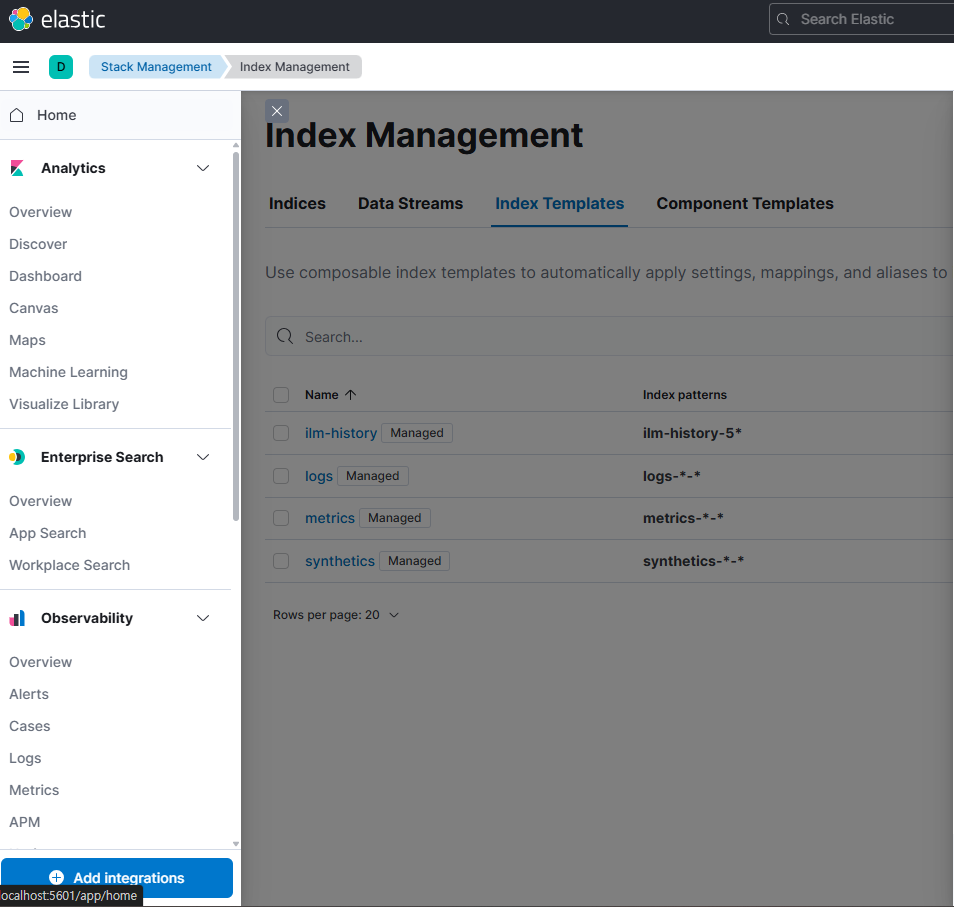The width and height of the screenshot is (954, 907).
Task: Open Alerts under Observability
Action: tap(29, 694)
